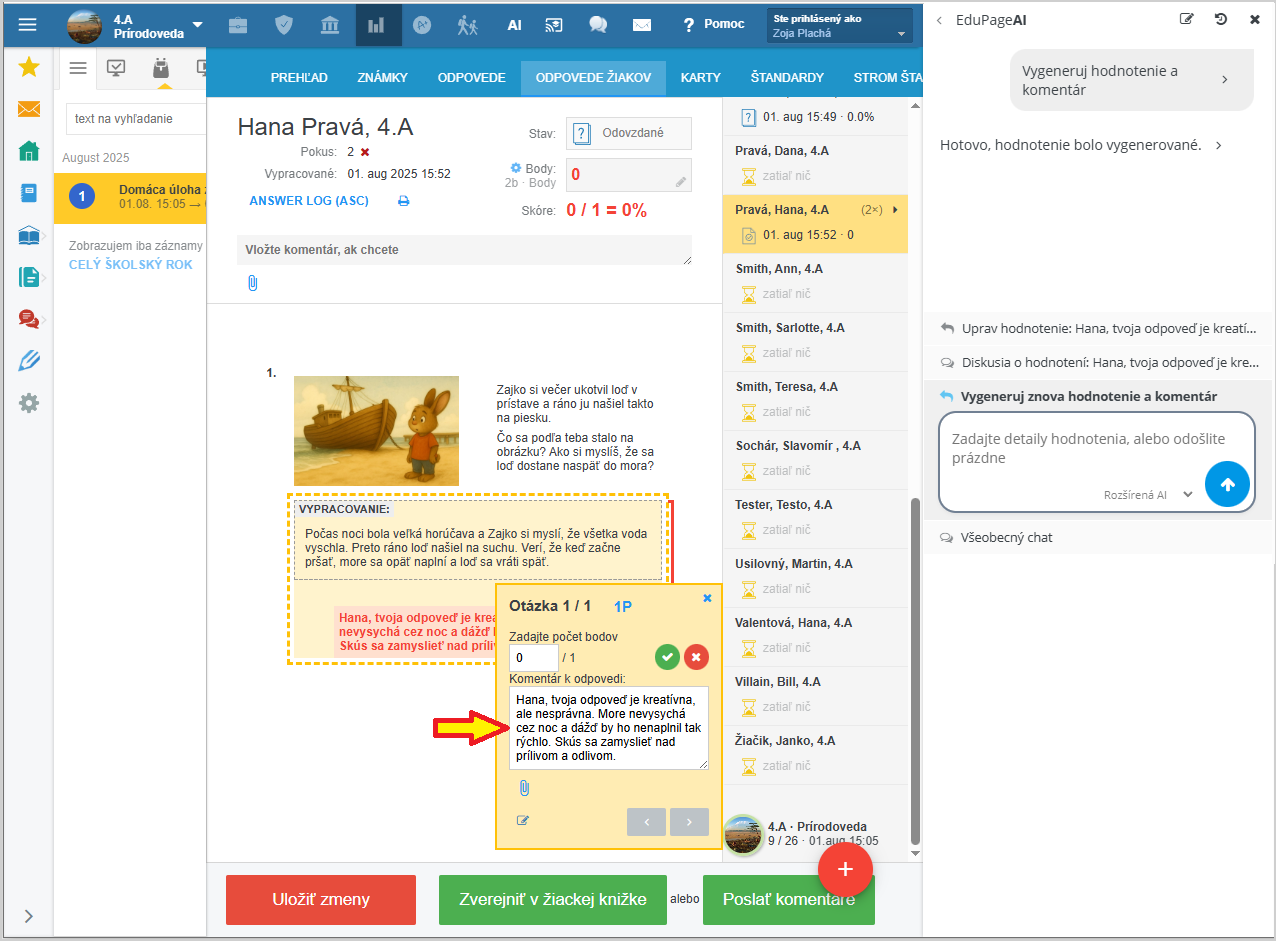
Task: Open the ANSWER LOG (ASC) link
Action: tap(309, 201)
